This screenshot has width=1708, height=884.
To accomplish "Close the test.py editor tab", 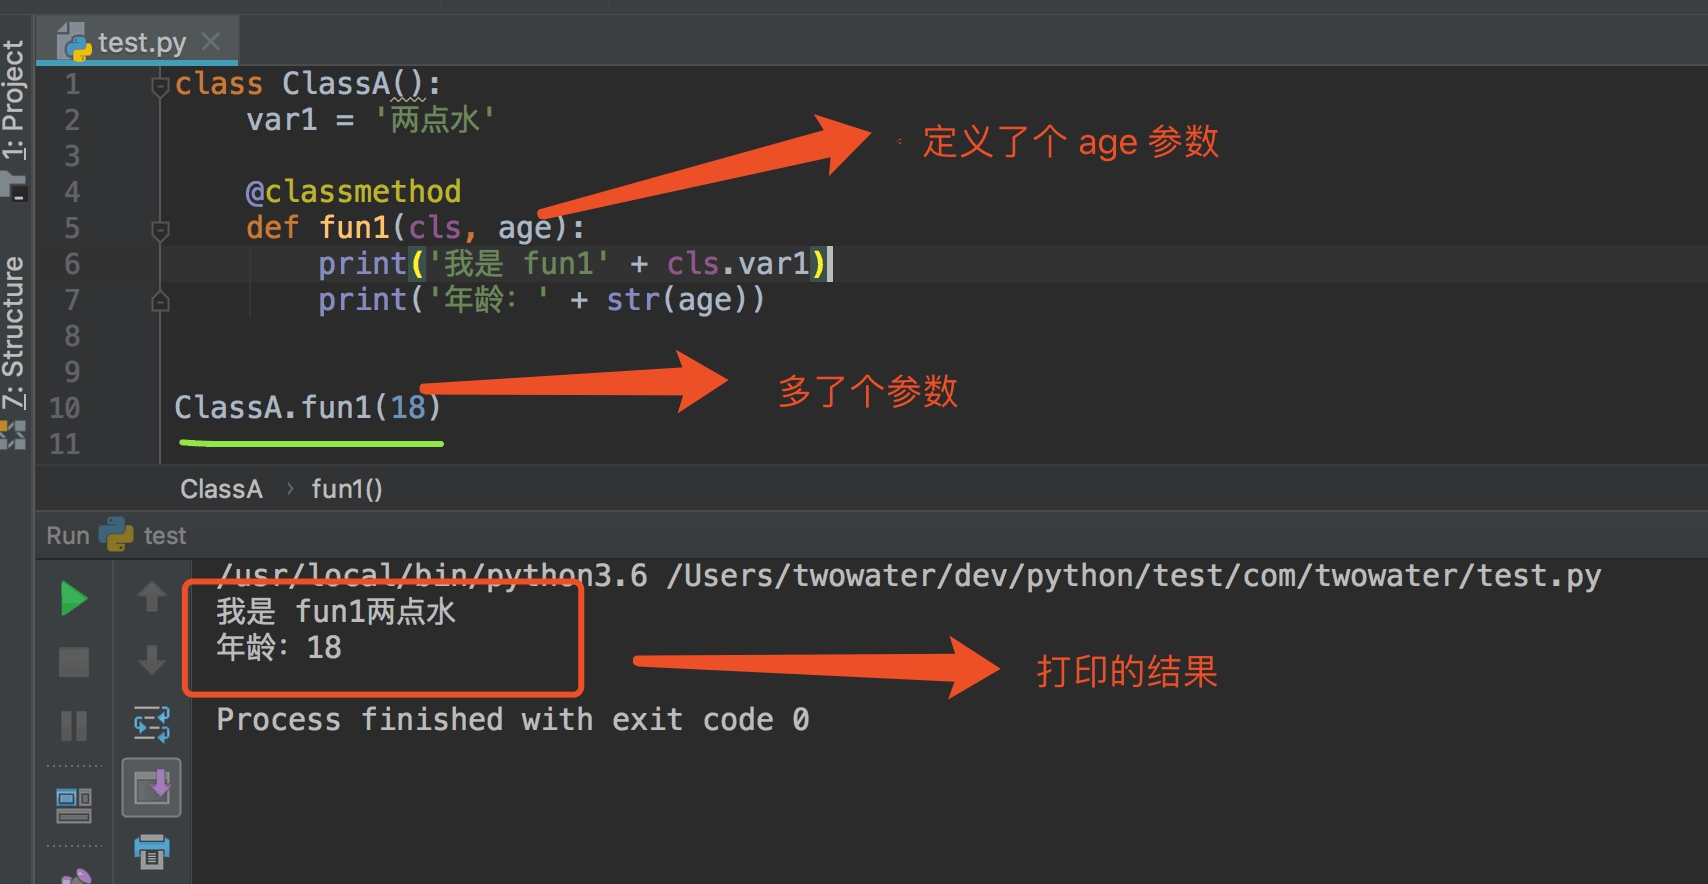I will (211, 42).
